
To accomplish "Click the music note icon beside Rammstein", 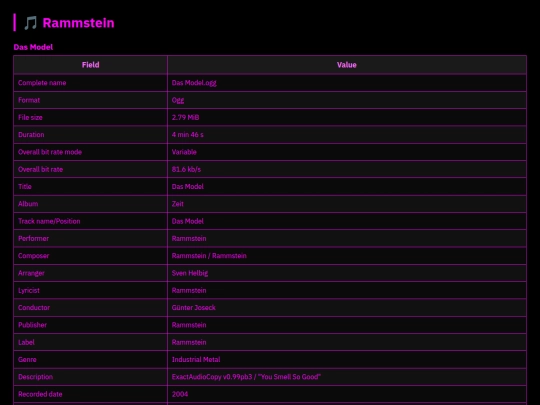I will [x=30, y=23].
